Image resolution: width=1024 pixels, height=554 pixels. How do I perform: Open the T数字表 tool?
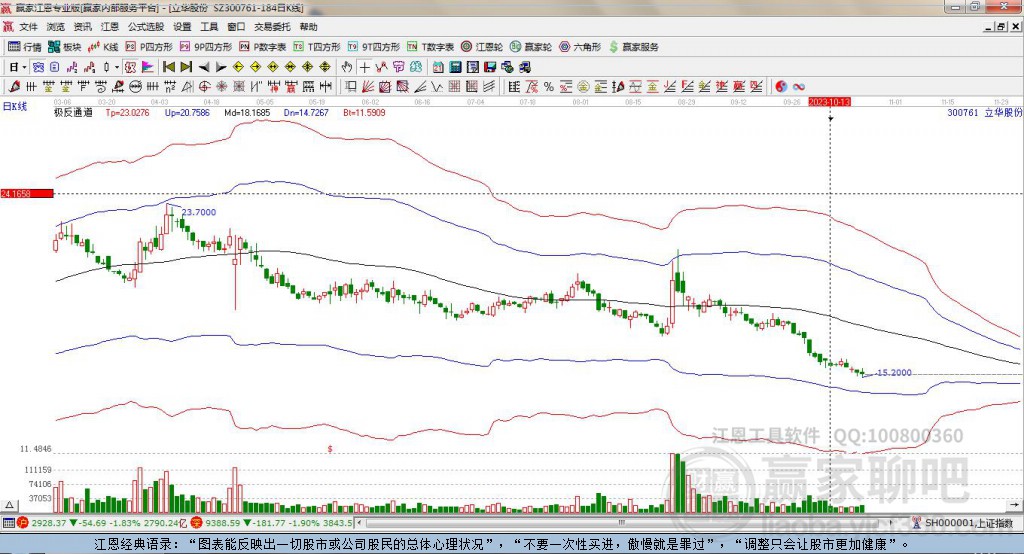[x=430, y=47]
